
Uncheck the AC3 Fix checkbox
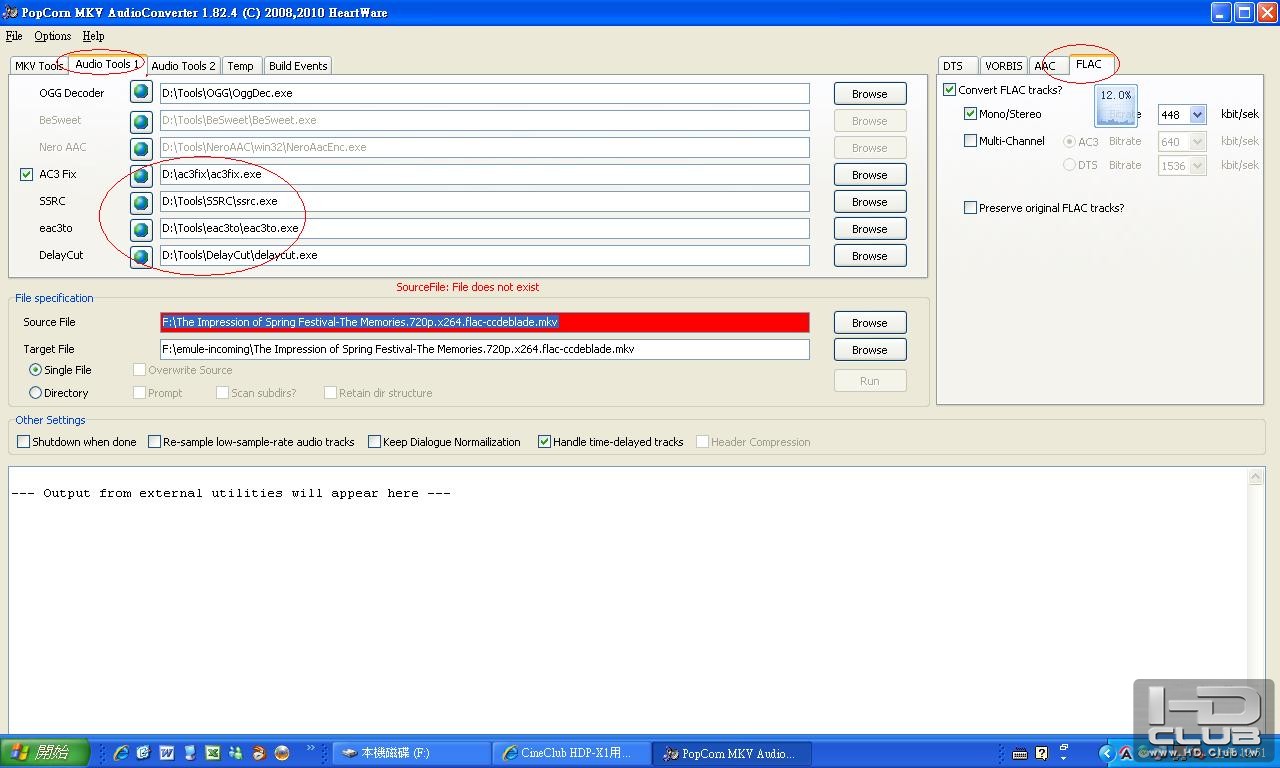[x=27, y=174]
